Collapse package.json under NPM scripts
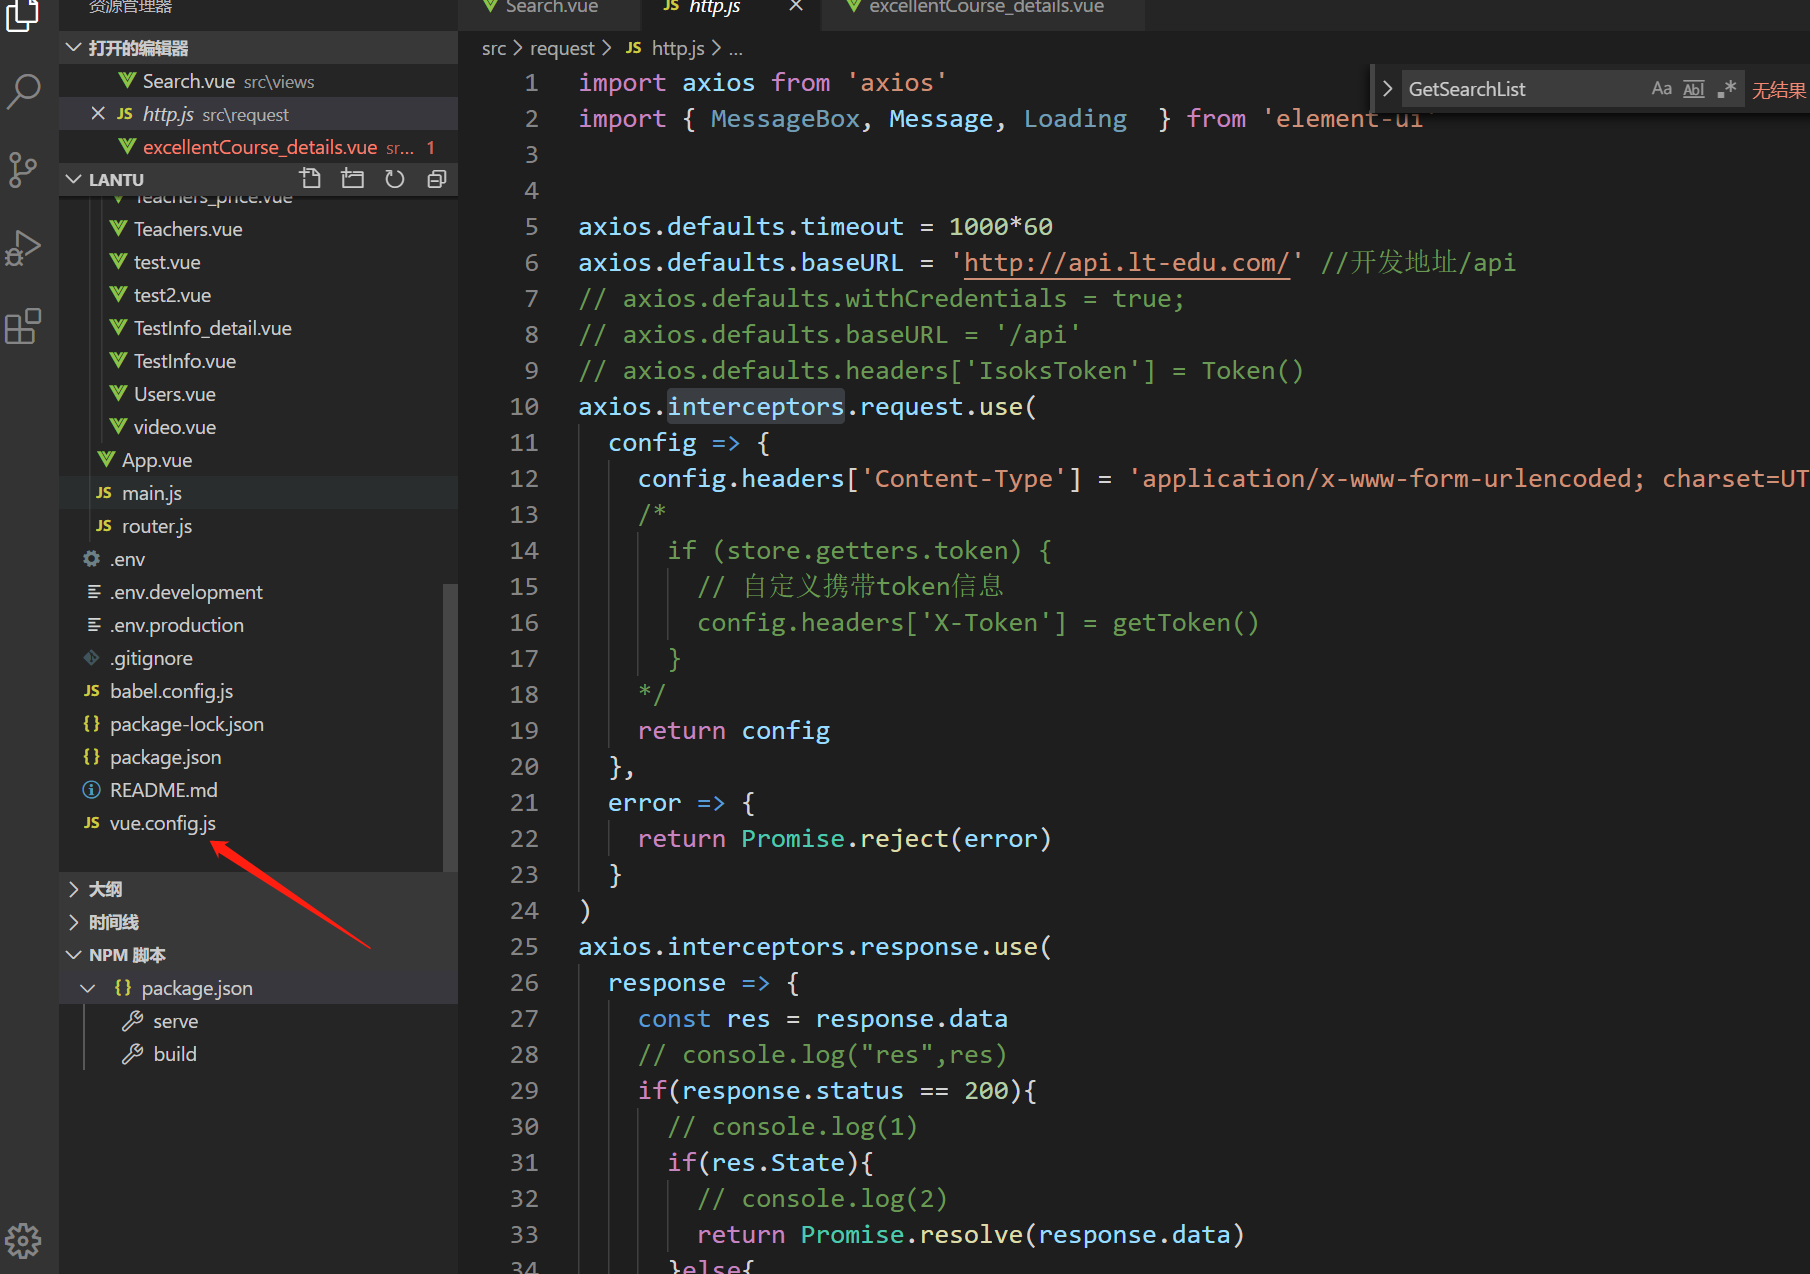Screen dimensions: 1810x1274 tap(88, 988)
